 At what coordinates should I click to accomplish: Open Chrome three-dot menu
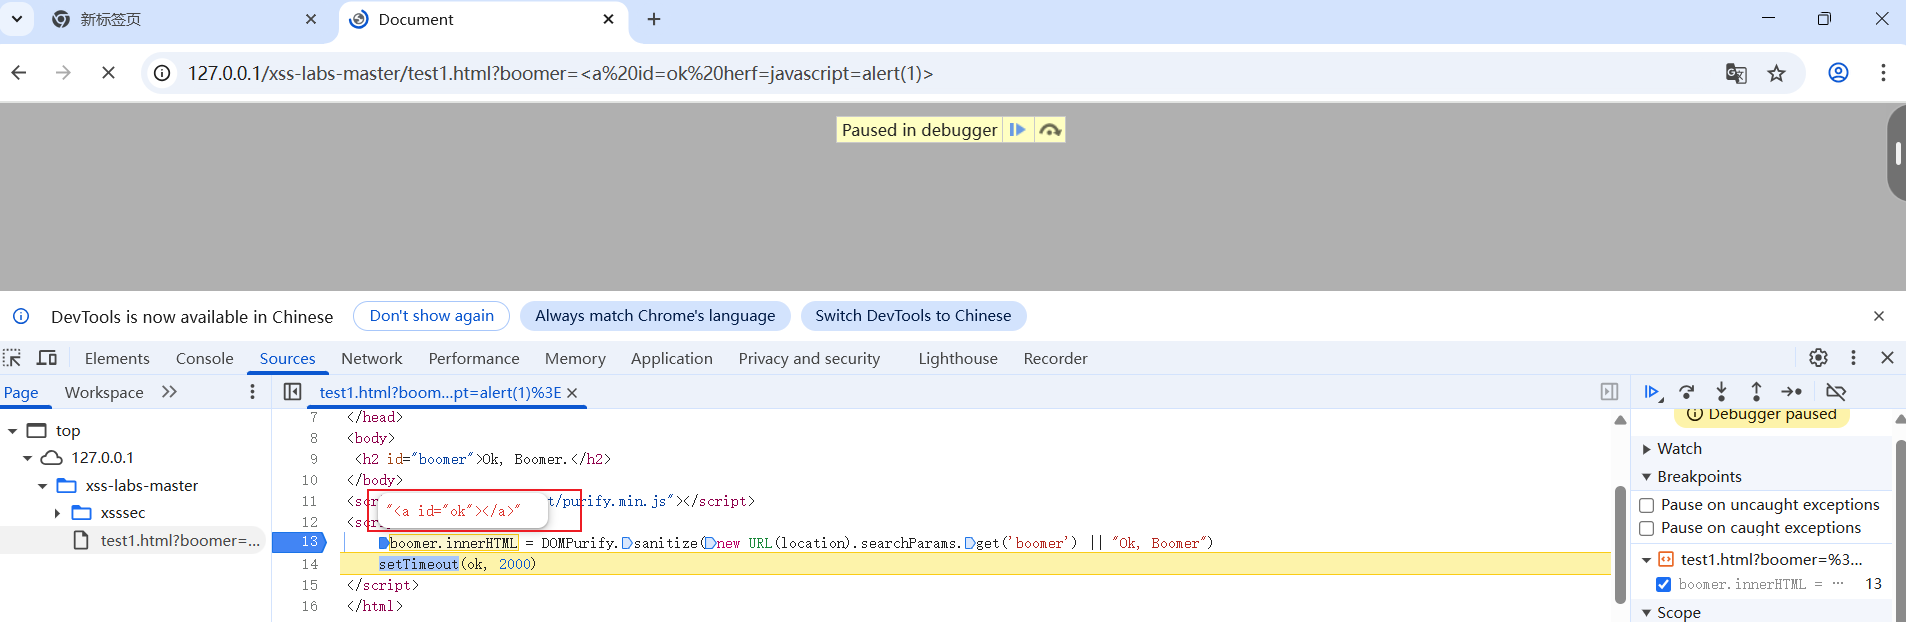click(x=1883, y=73)
